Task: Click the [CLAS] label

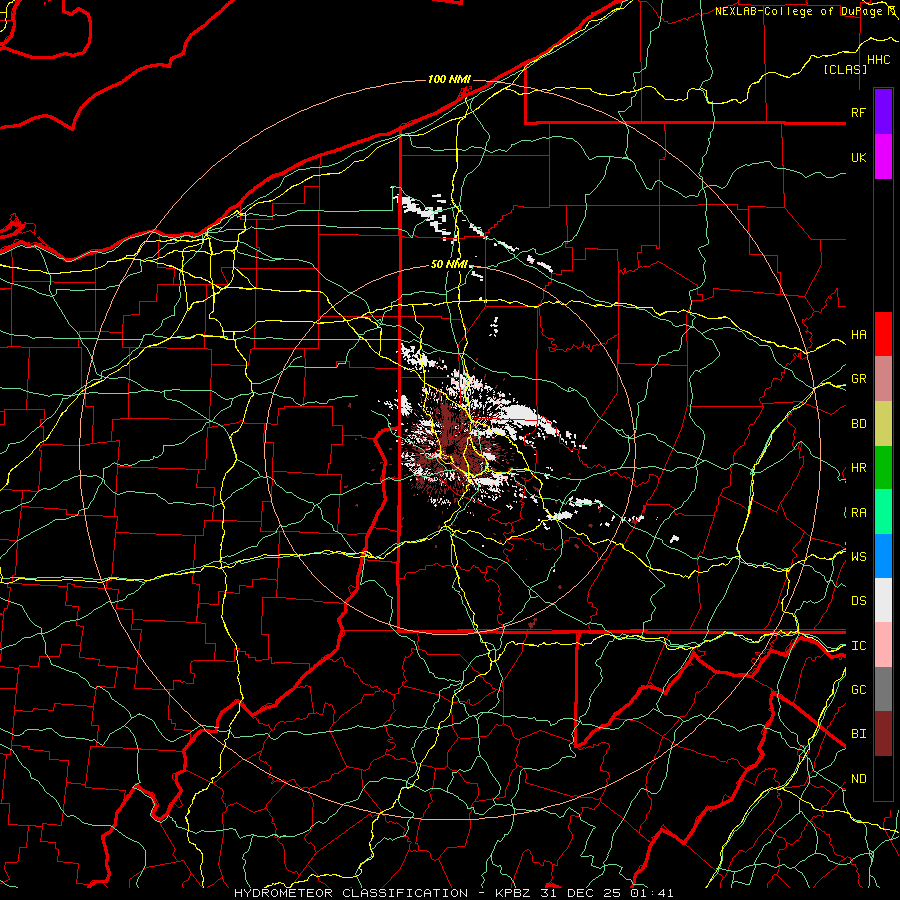Action: (x=845, y=70)
